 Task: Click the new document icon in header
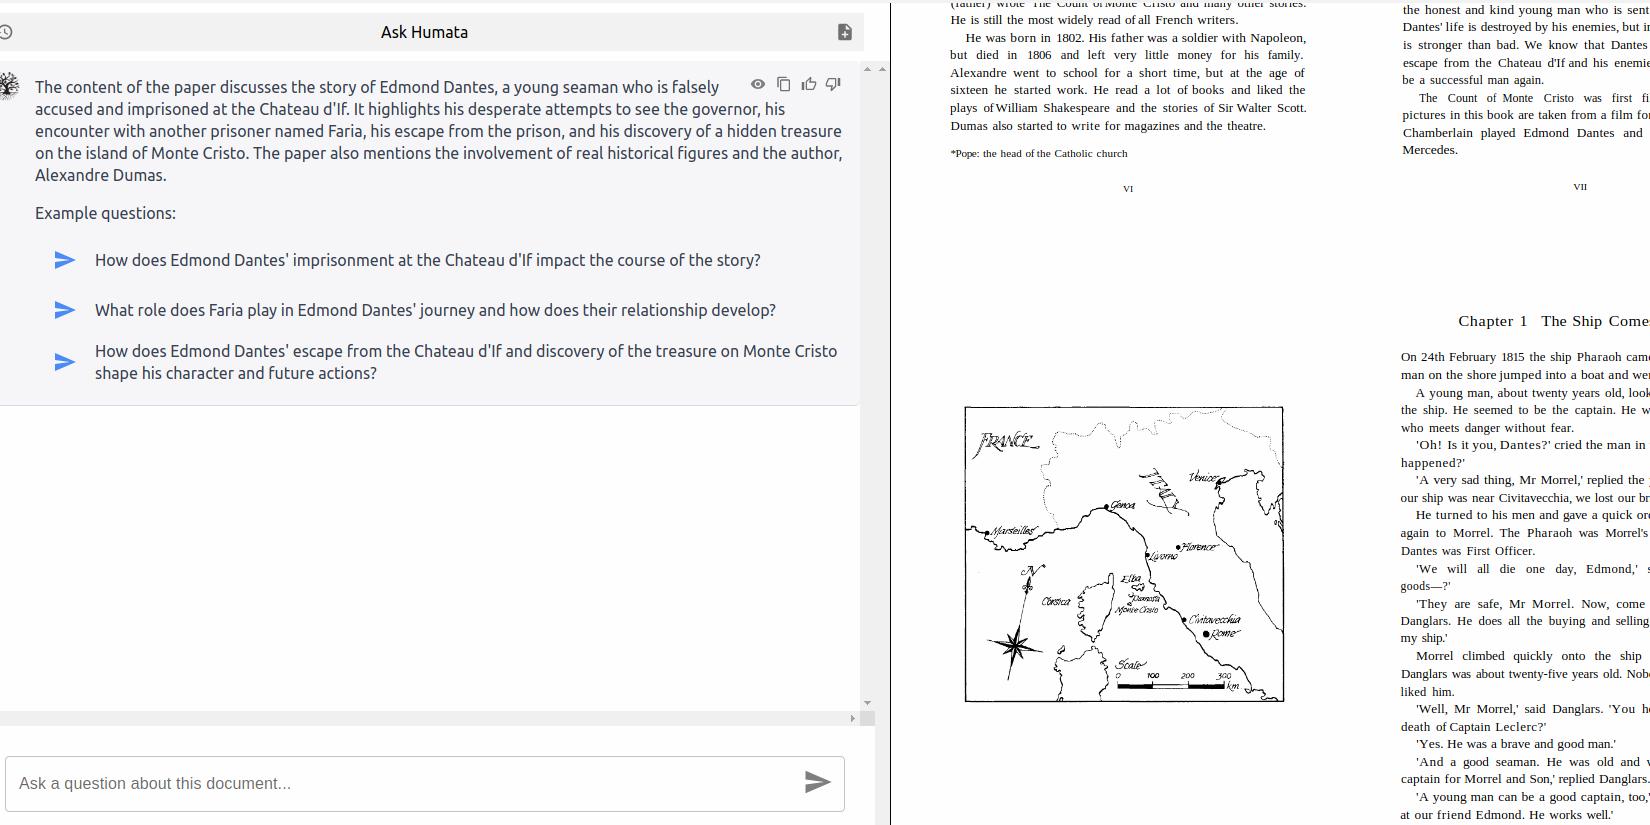pyautogui.click(x=844, y=32)
